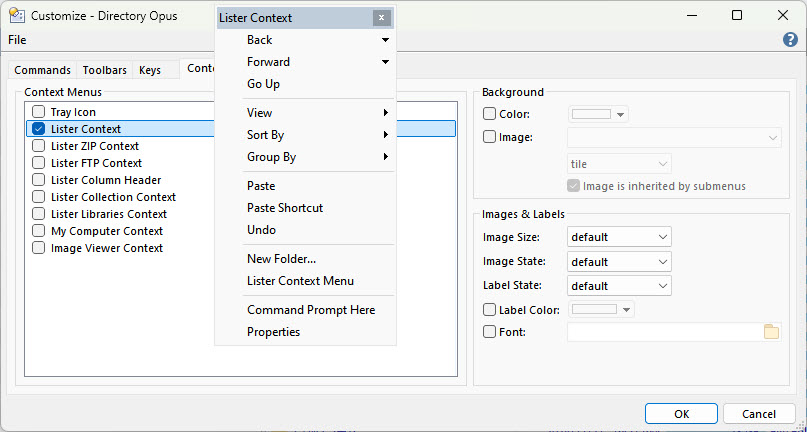Open the Back history dropdown arrow
Screen dimensions: 807x432
tap(385, 41)
